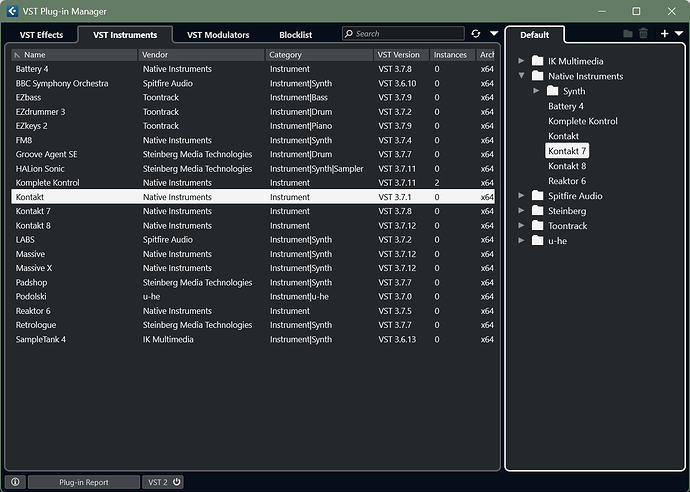The image size is (690, 492).
Task: Select Kontakt 8 in collection tree
Action: click(x=567, y=166)
